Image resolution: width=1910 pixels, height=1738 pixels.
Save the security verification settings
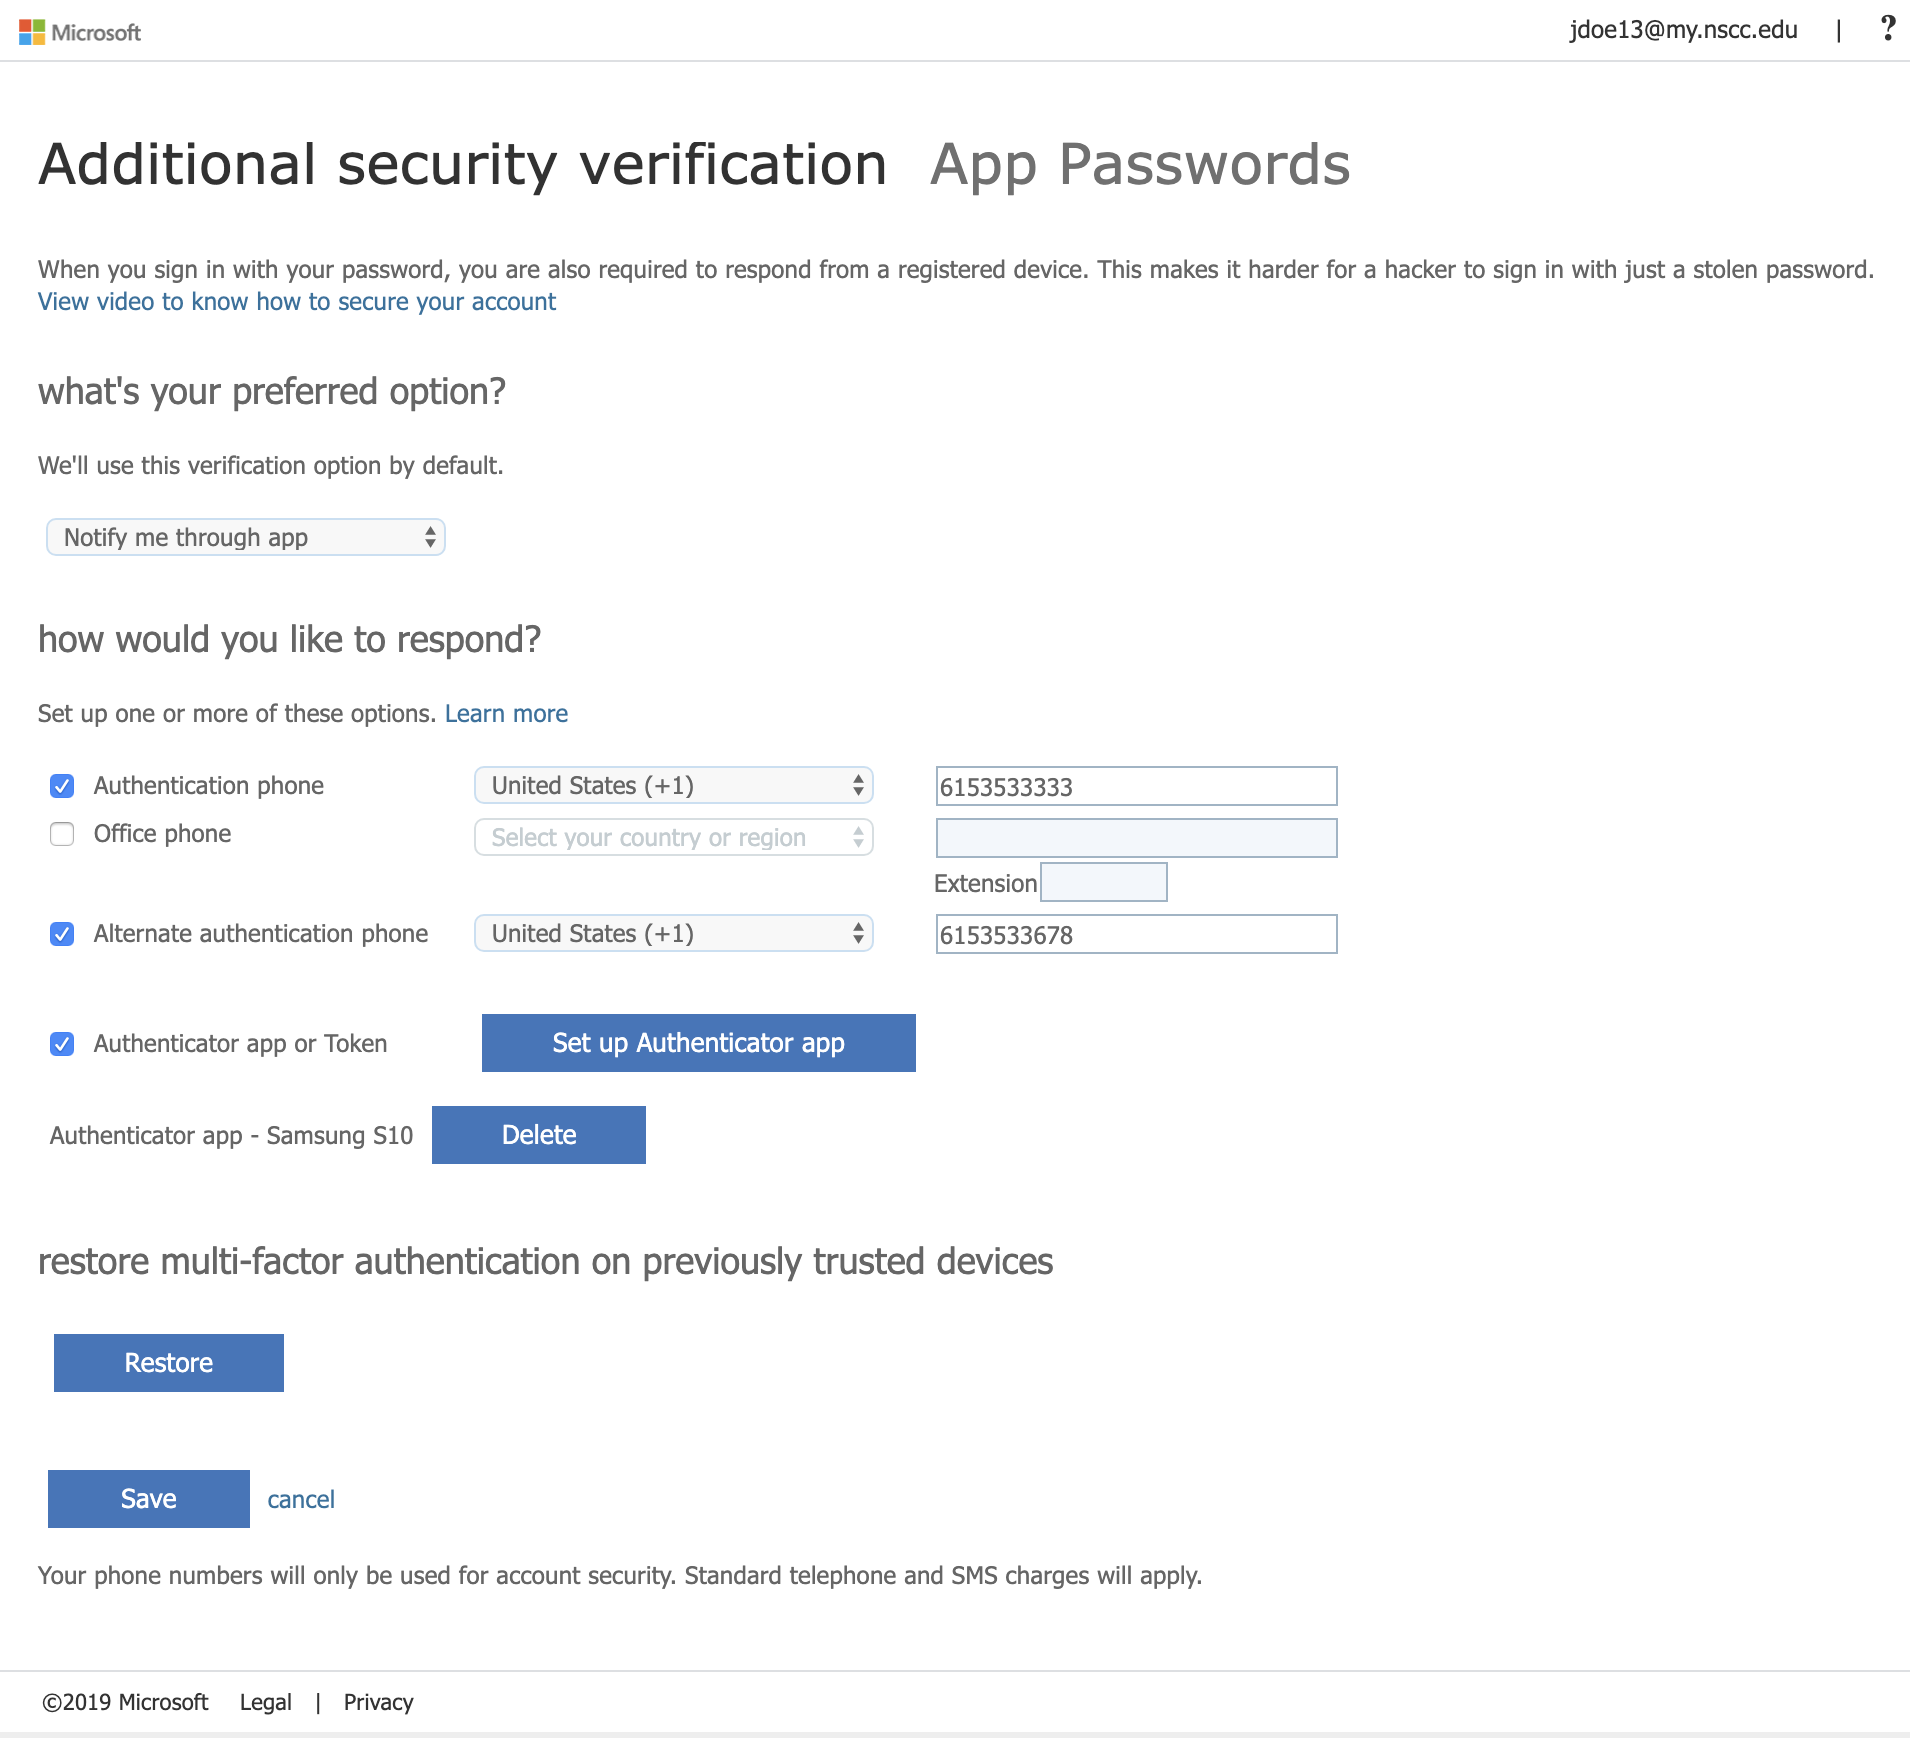147,1498
